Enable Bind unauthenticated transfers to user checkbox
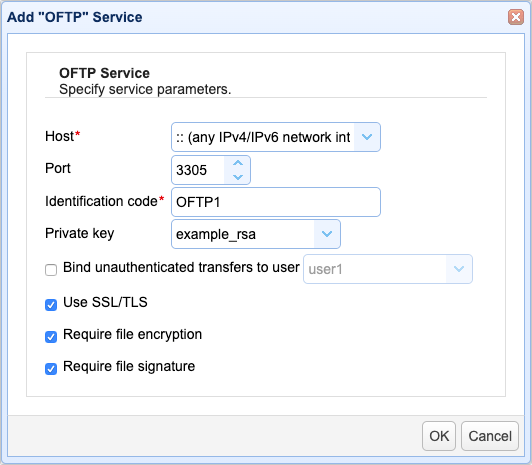This screenshot has height=465, width=532. click(x=51, y=270)
